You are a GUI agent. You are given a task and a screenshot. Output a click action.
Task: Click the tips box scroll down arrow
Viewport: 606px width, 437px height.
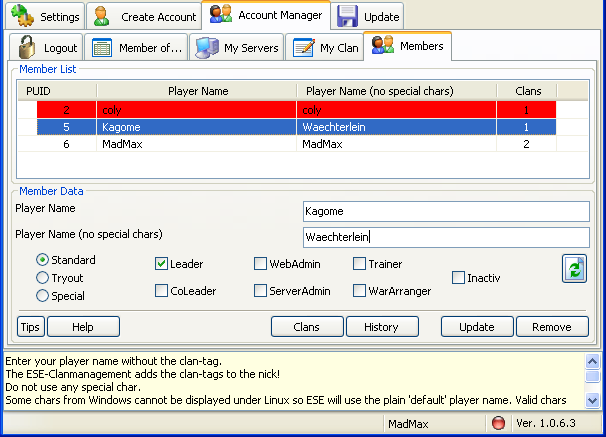(x=592, y=400)
